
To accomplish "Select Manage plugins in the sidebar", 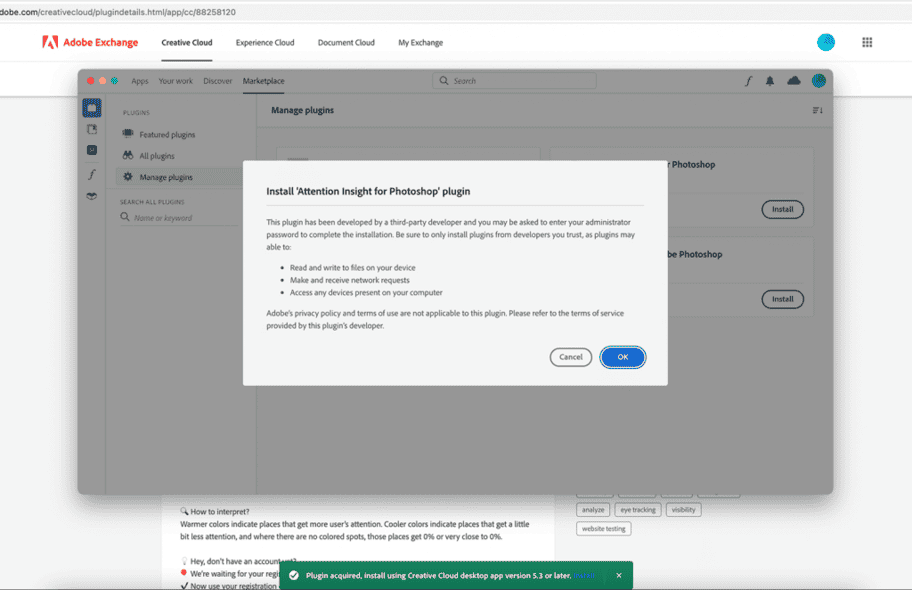I will (179, 177).
